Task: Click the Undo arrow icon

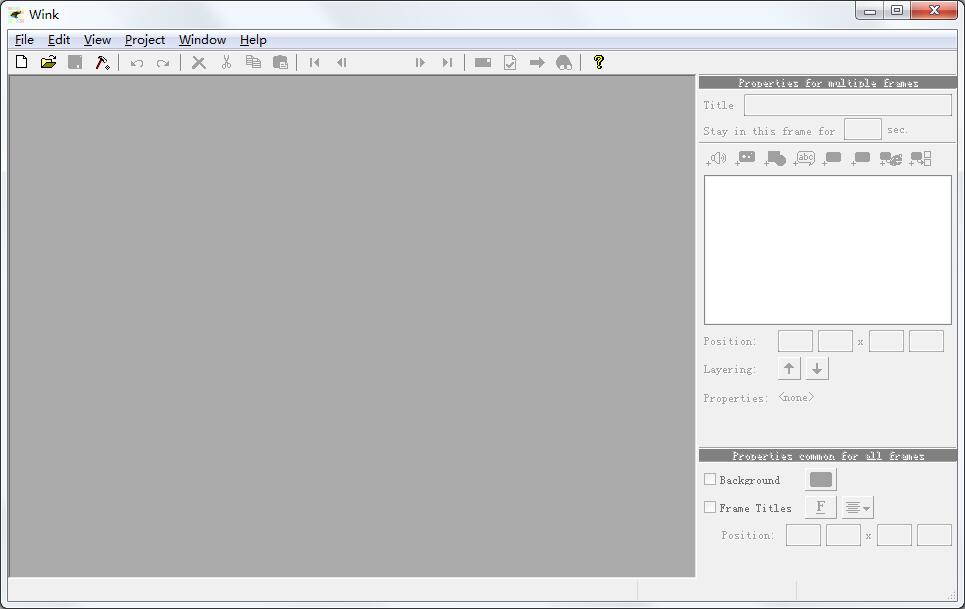Action: [x=137, y=63]
